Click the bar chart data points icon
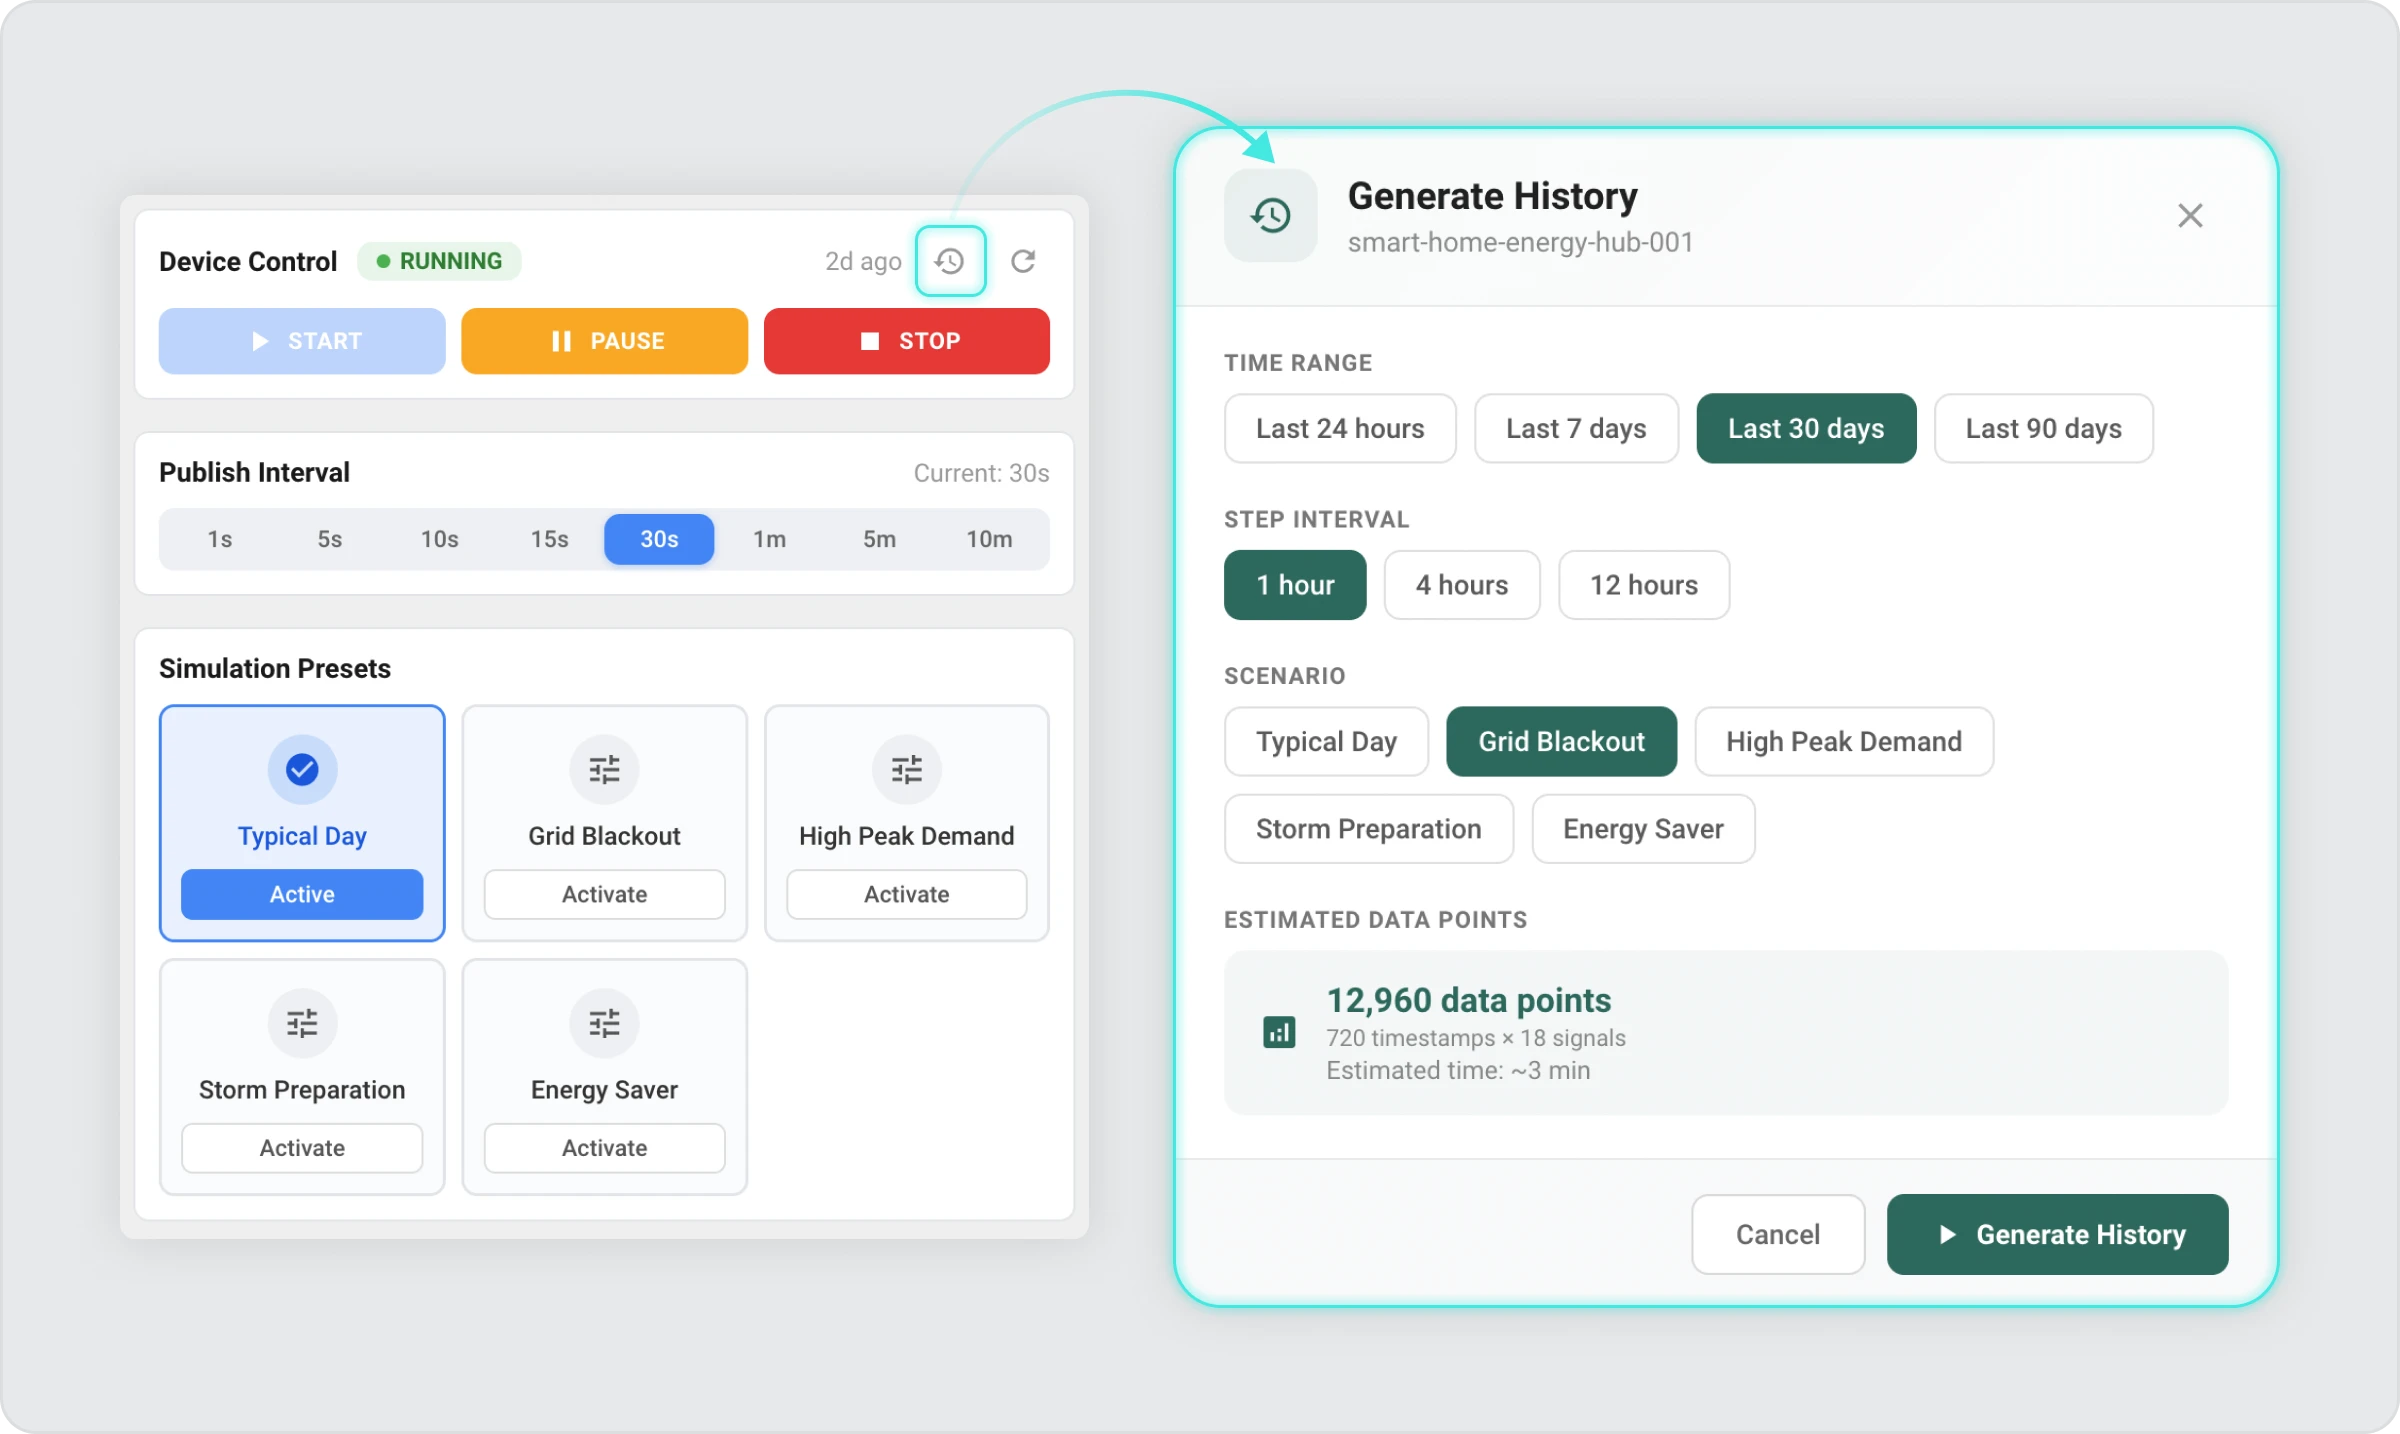 (x=1279, y=1032)
